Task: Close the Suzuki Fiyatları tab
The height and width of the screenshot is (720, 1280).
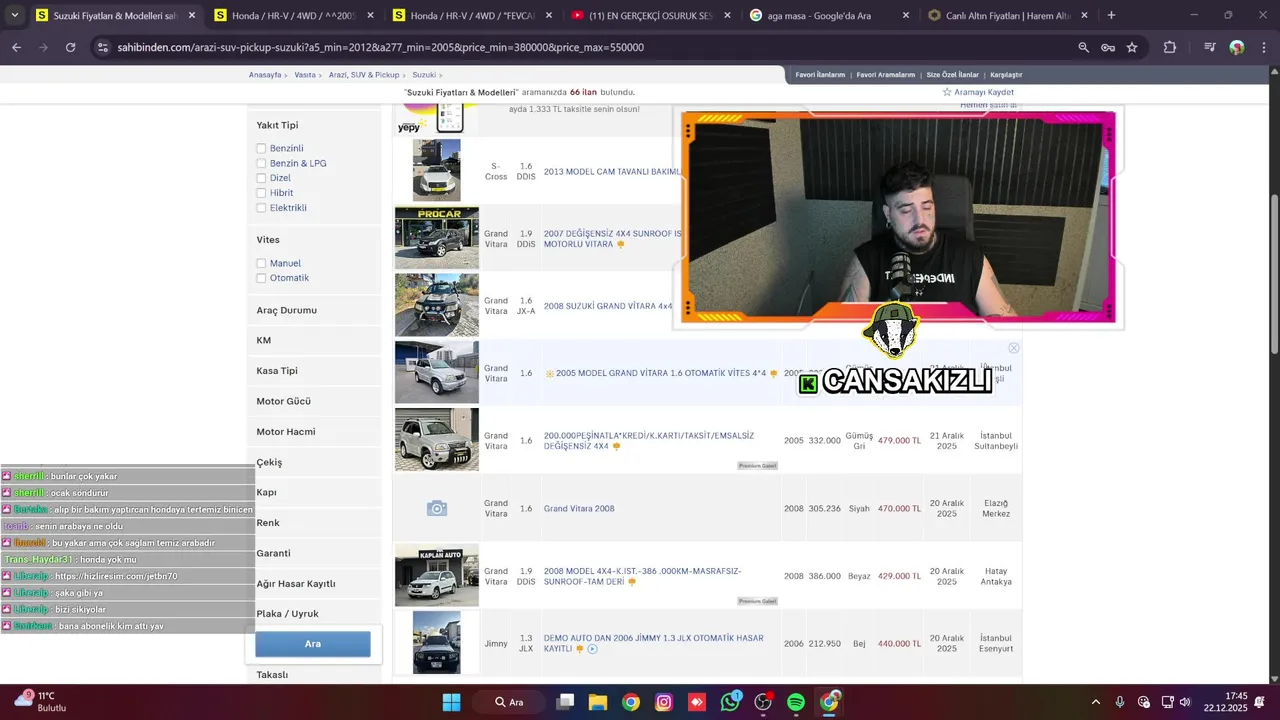Action: tap(192, 15)
